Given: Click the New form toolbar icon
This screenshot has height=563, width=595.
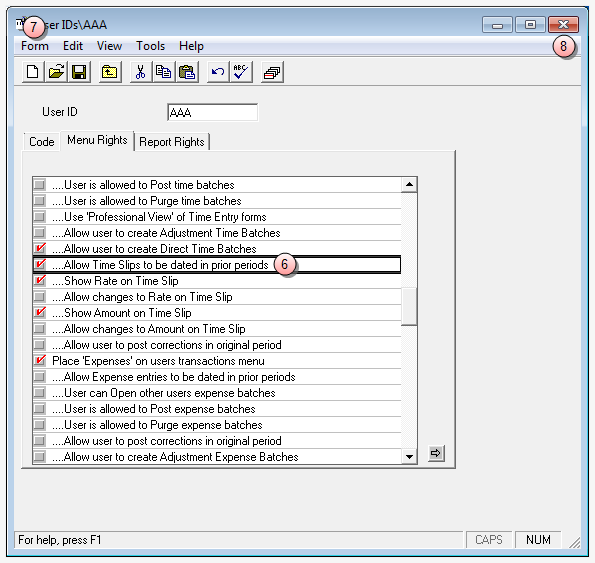Looking at the screenshot, I should (x=33, y=72).
